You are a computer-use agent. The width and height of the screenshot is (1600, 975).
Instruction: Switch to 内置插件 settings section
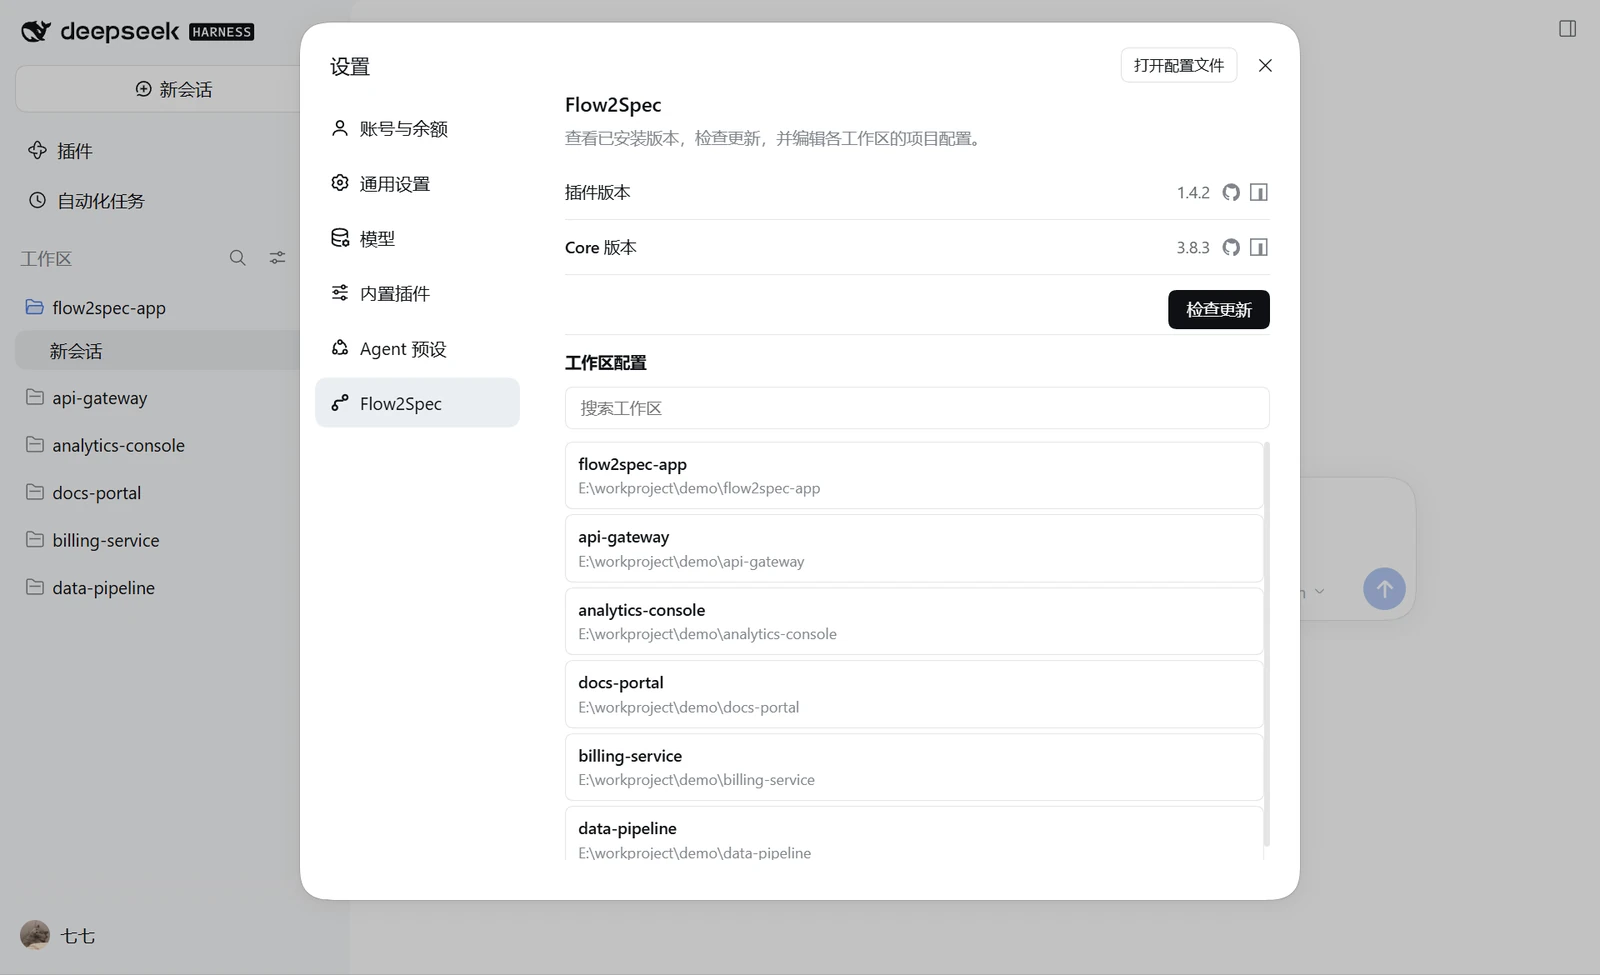coord(417,293)
